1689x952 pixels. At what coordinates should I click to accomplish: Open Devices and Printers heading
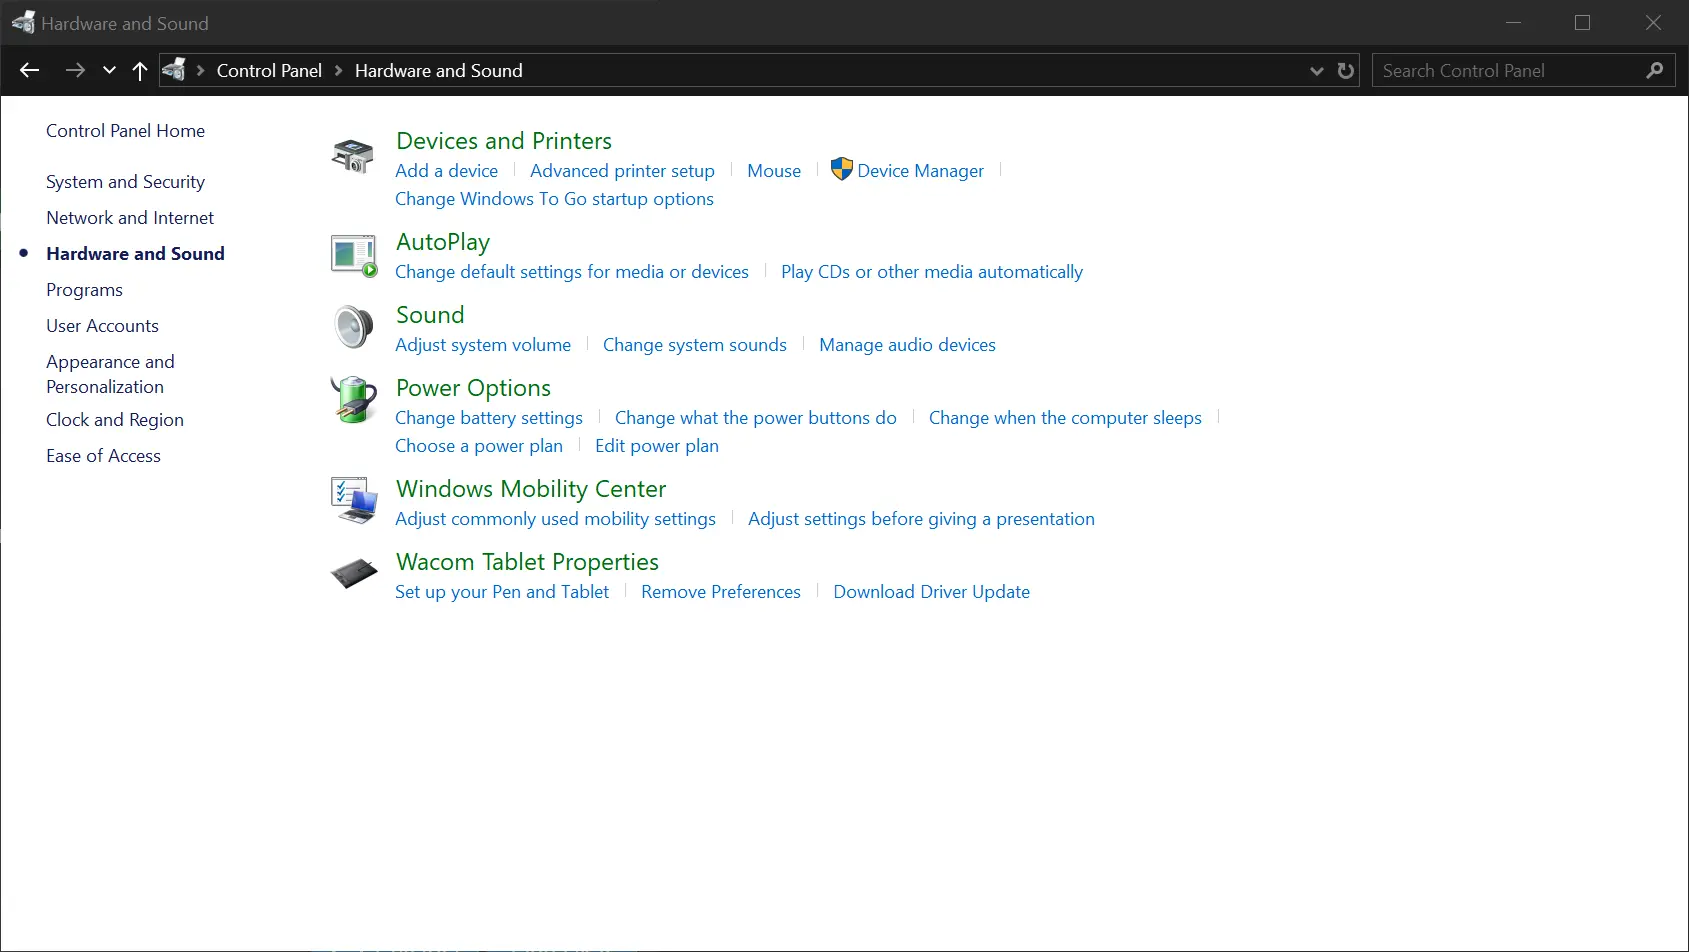pyautogui.click(x=504, y=141)
